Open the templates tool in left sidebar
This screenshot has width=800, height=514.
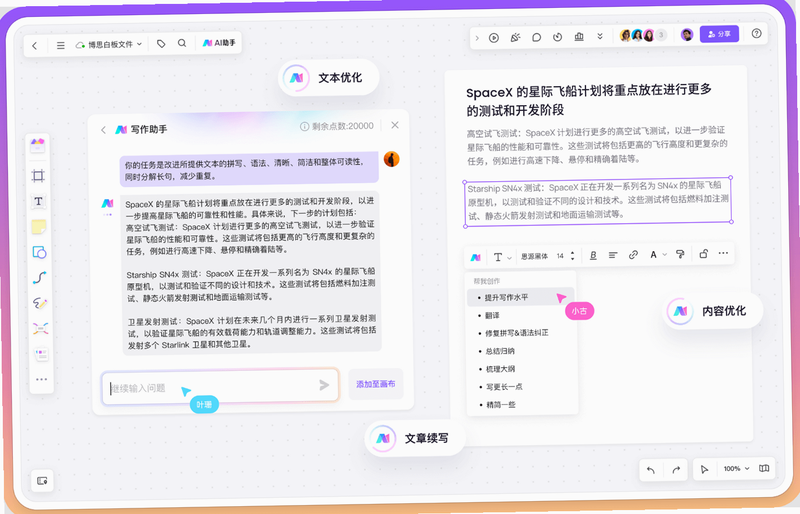pyautogui.click(x=38, y=146)
